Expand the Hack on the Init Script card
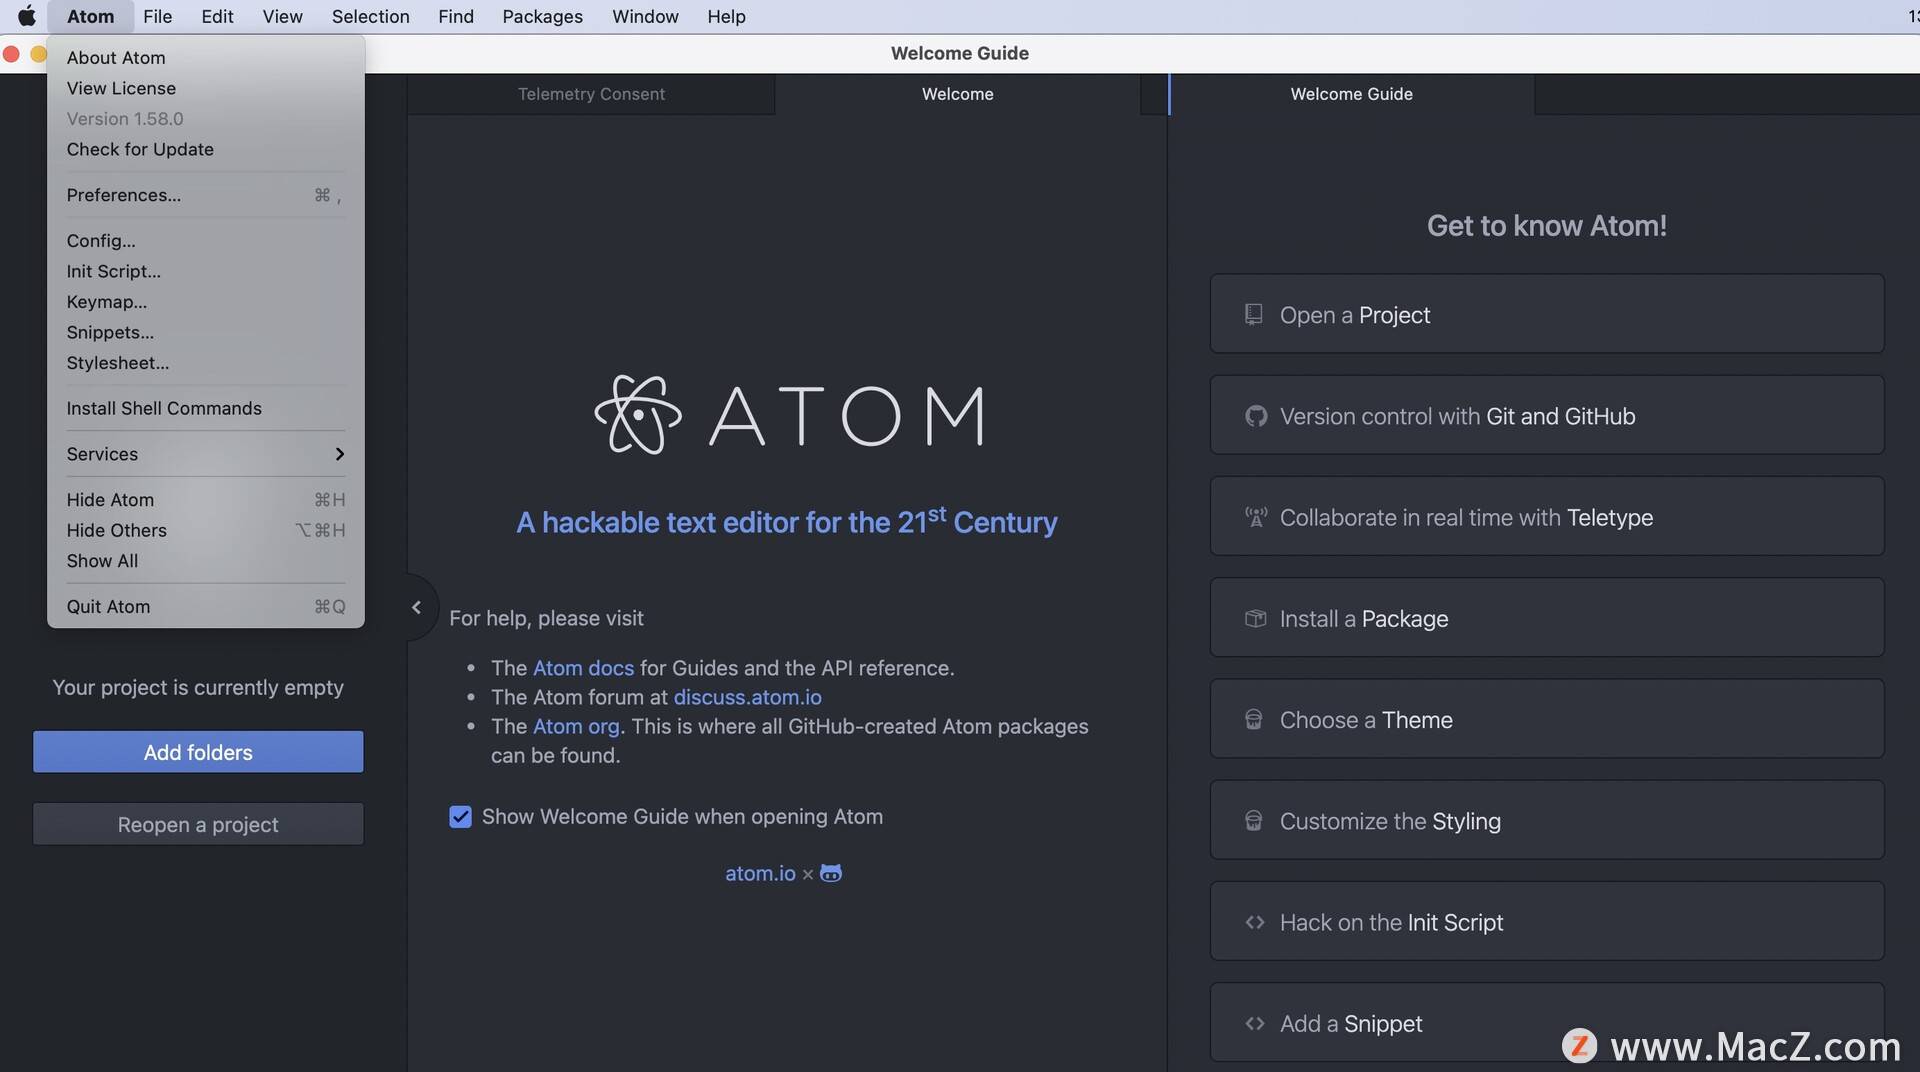The width and height of the screenshot is (1920, 1072). click(1547, 921)
